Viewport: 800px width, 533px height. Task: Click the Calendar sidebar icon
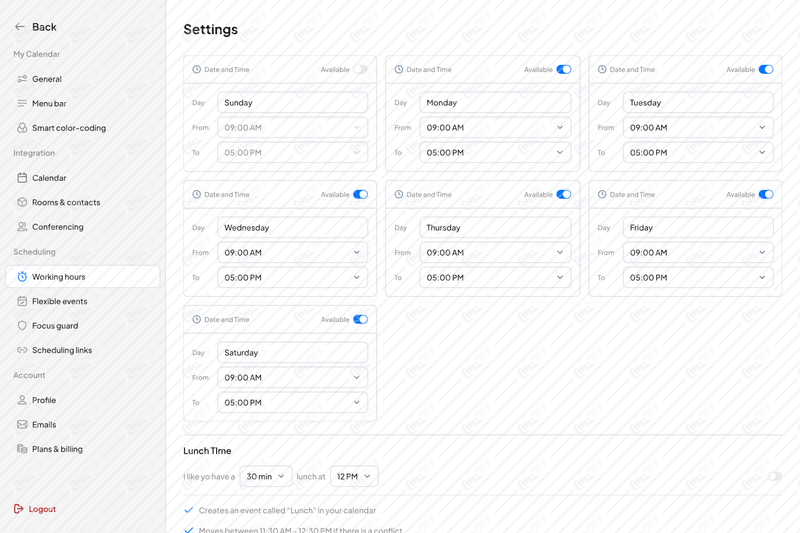pyautogui.click(x=22, y=178)
